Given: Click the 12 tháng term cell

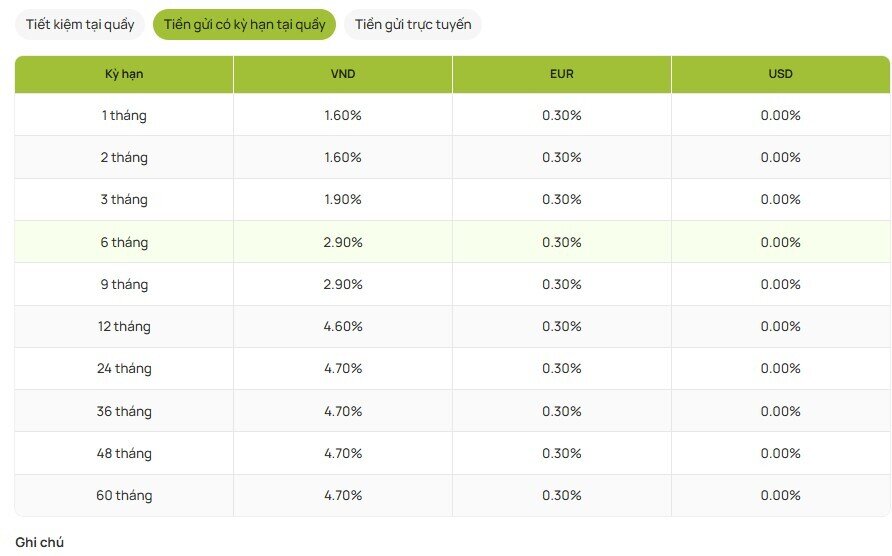Looking at the screenshot, I should pos(124,327).
